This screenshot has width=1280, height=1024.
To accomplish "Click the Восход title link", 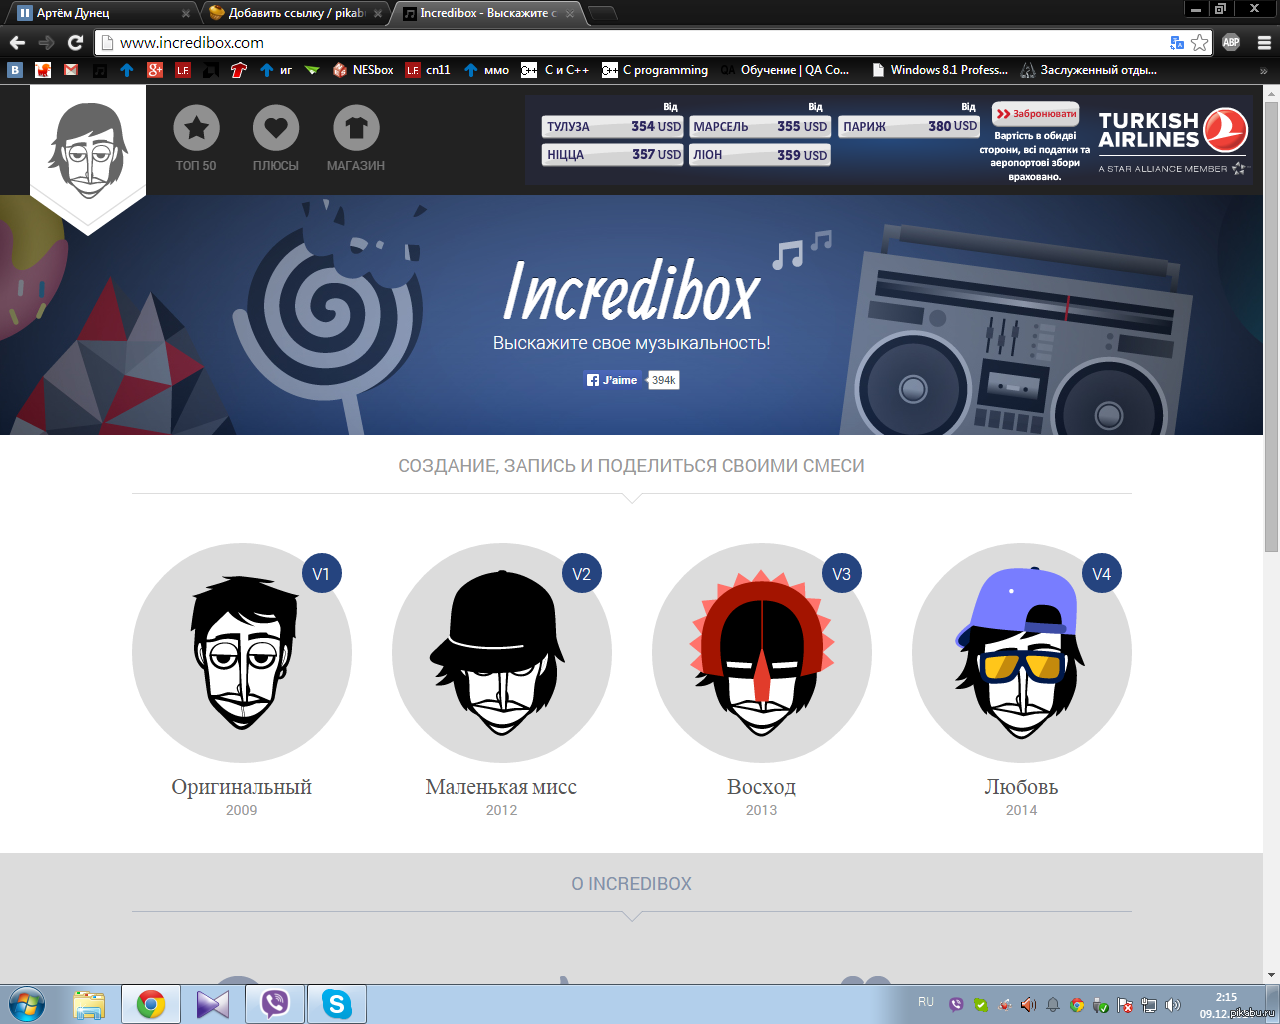I will pyautogui.click(x=762, y=787).
